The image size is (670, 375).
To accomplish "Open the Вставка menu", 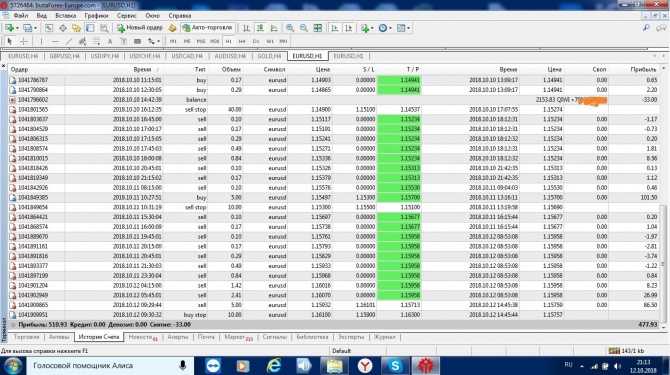I will 65,15.
